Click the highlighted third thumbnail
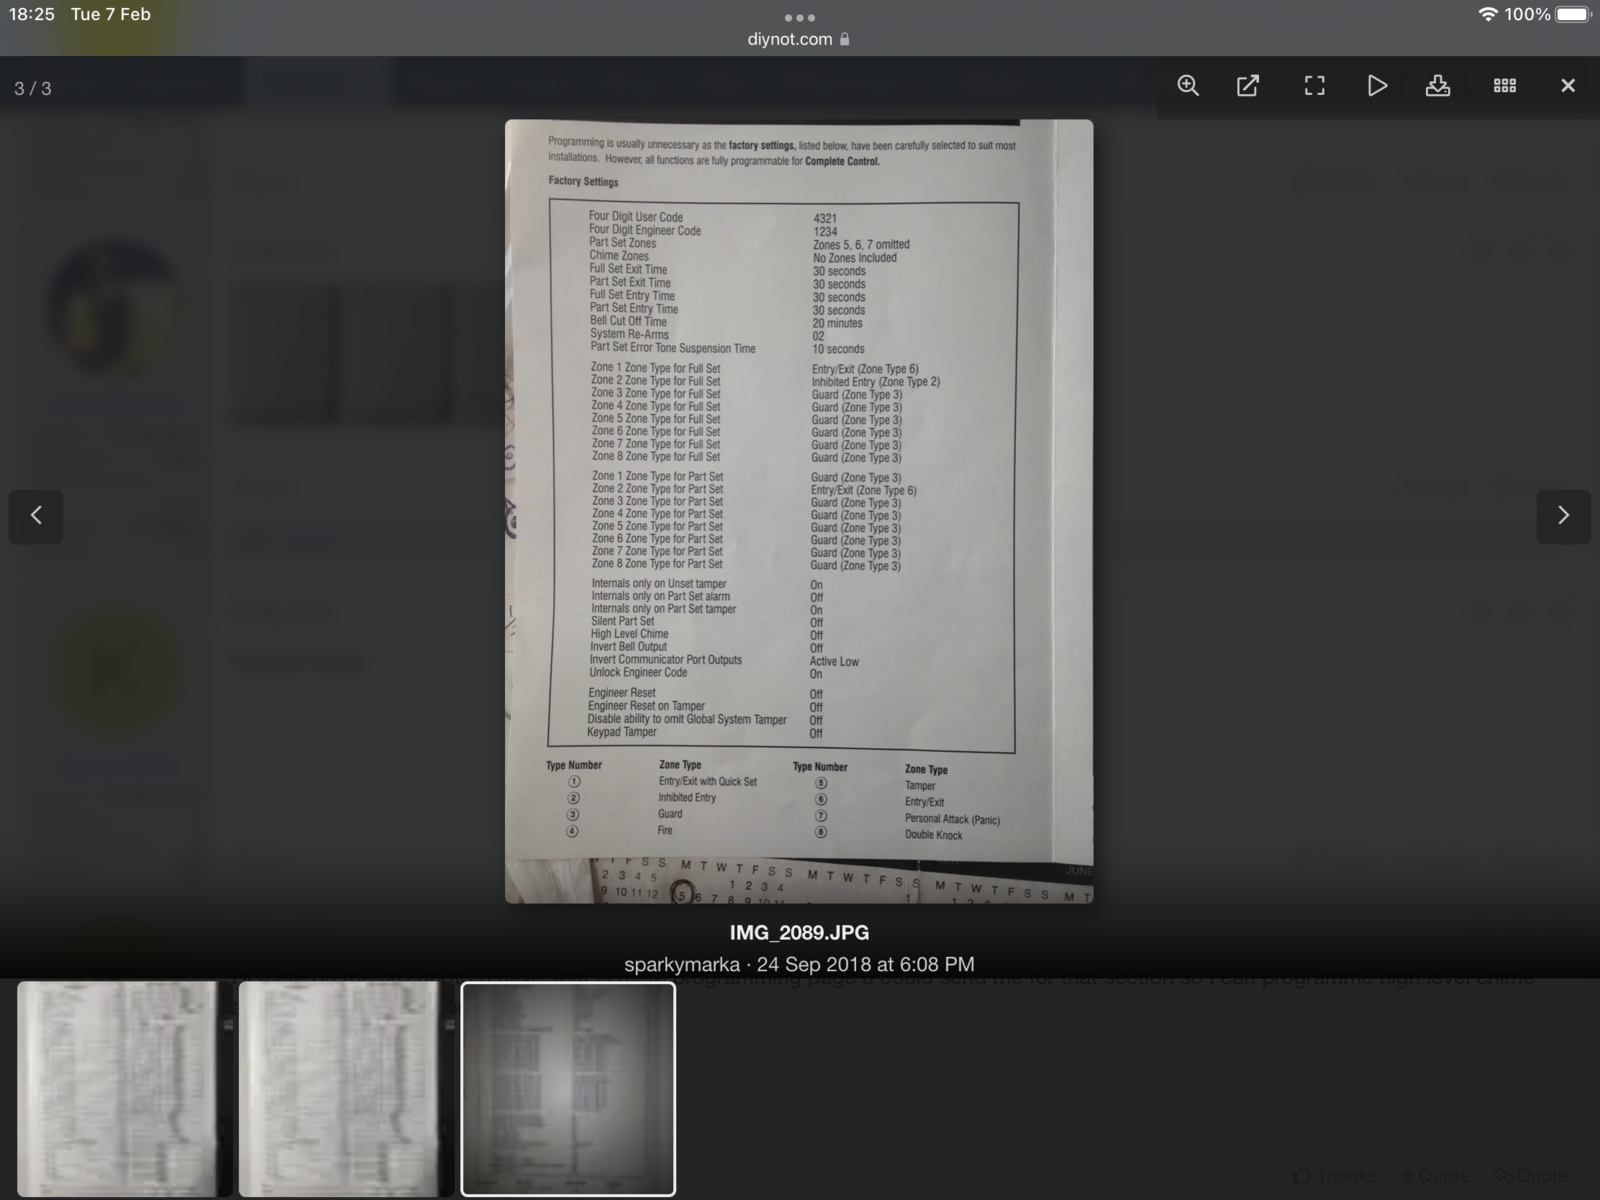This screenshot has height=1200, width=1600. click(x=568, y=1088)
